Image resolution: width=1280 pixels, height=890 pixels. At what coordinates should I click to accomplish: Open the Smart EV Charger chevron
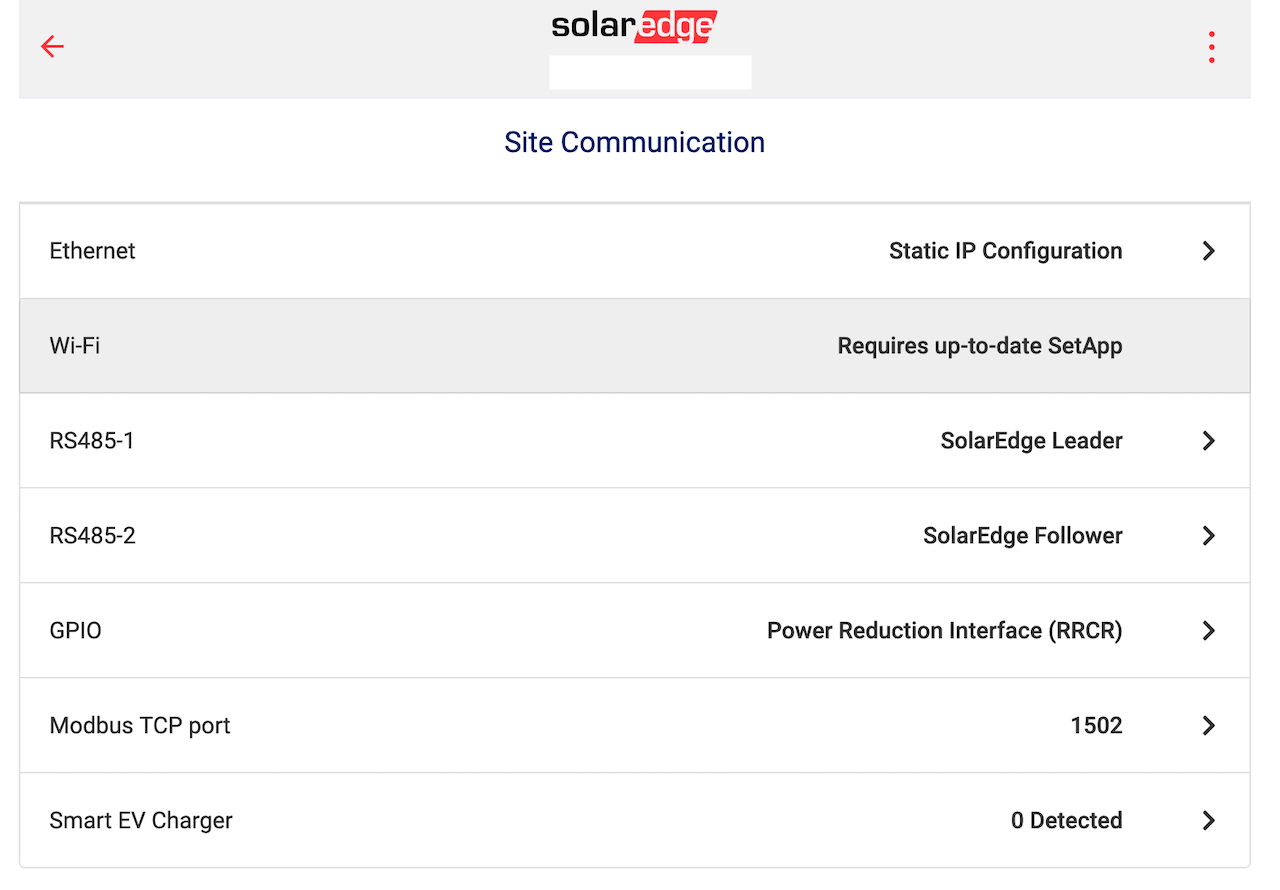(x=1208, y=821)
